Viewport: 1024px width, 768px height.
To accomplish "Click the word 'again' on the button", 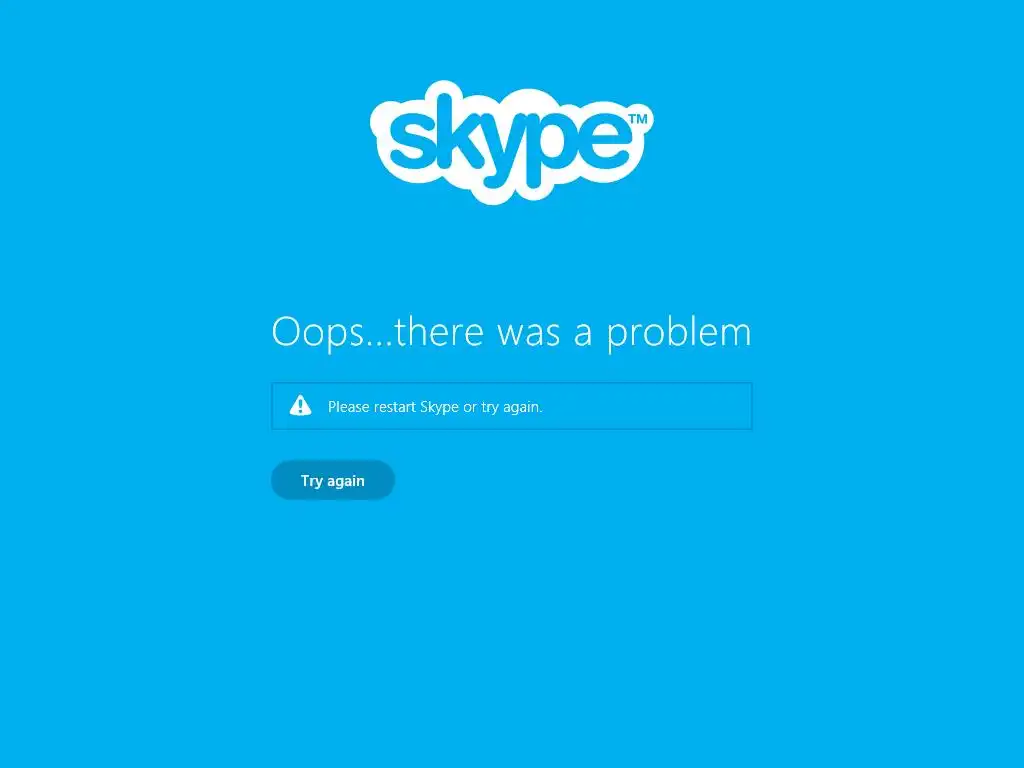I will 345,482.
